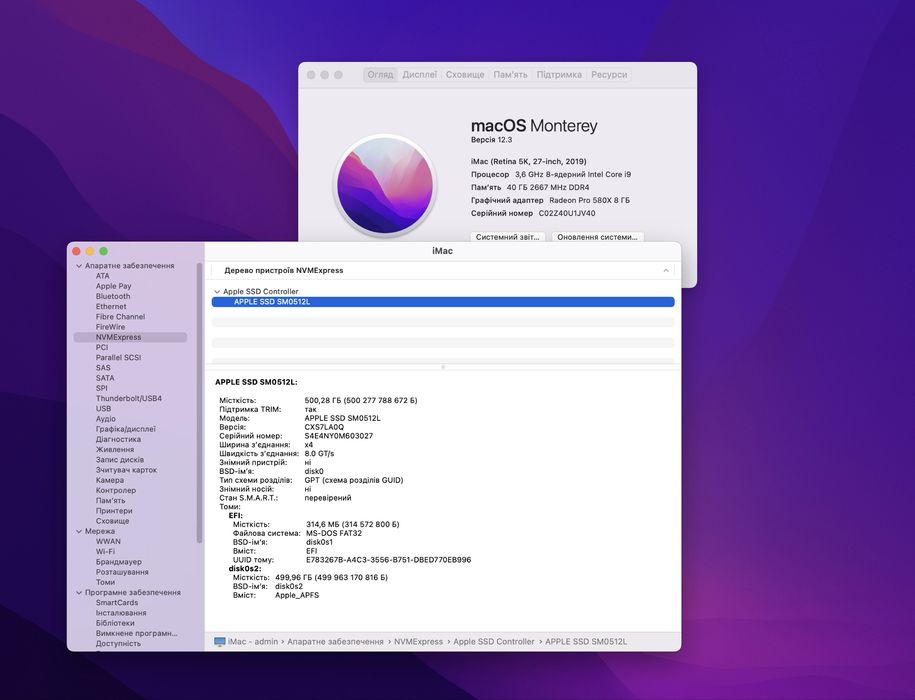Open the Дисплеї tab
This screenshot has width=915, height=700.
420,75
